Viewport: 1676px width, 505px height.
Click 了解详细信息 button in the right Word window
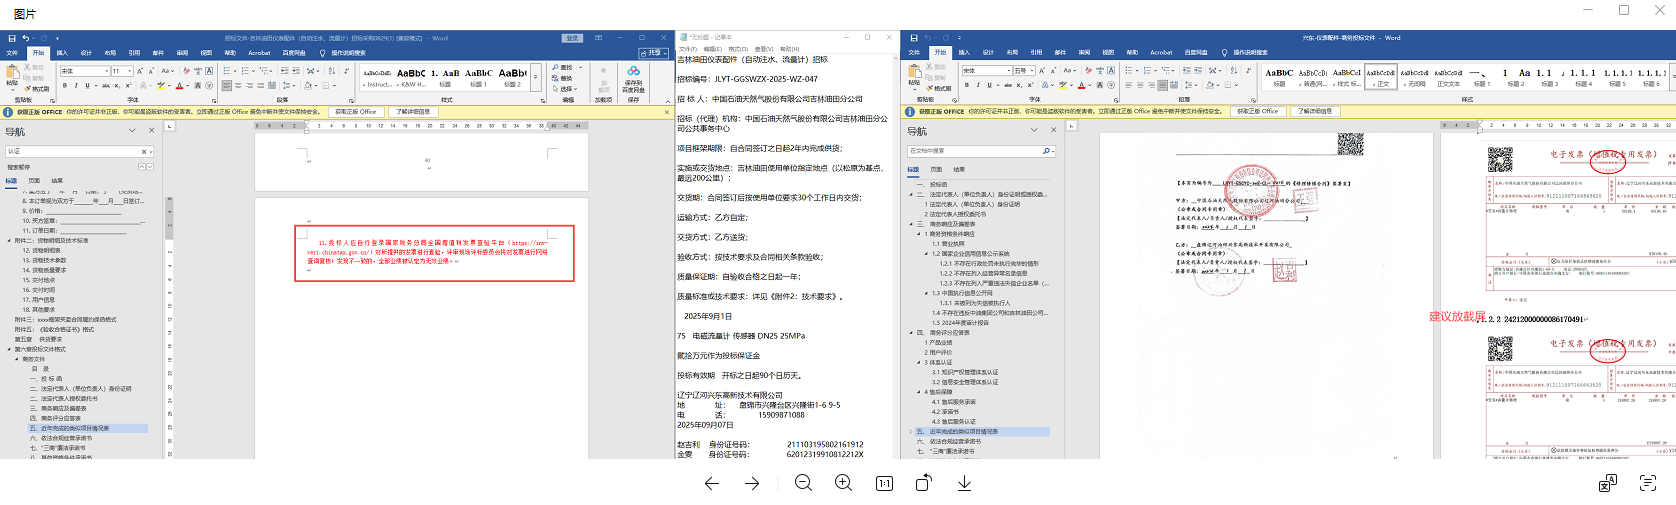tap(1315, 111)
